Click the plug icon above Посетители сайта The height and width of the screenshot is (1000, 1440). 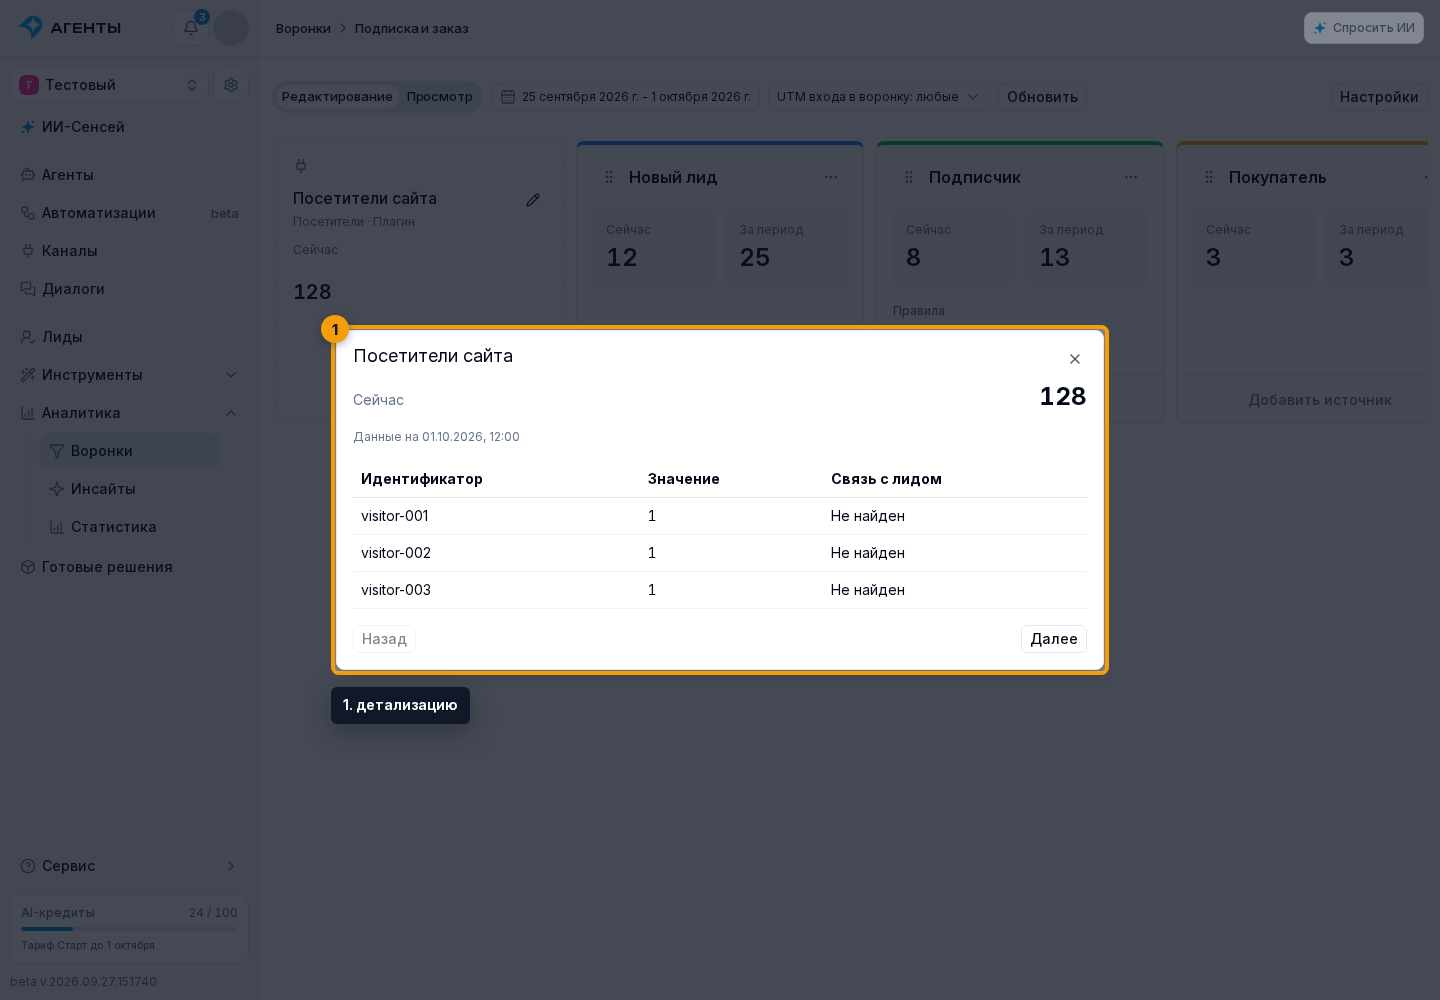pos(301,165)
